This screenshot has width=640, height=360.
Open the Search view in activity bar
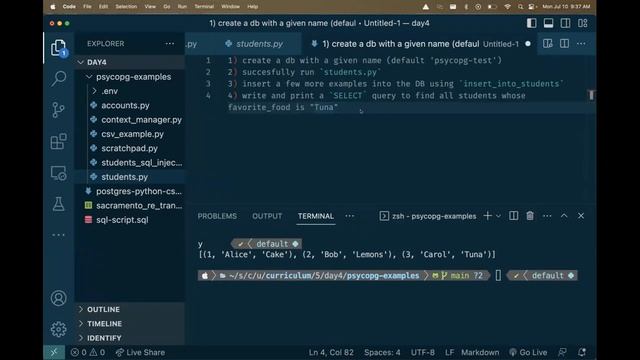[58, 78]
